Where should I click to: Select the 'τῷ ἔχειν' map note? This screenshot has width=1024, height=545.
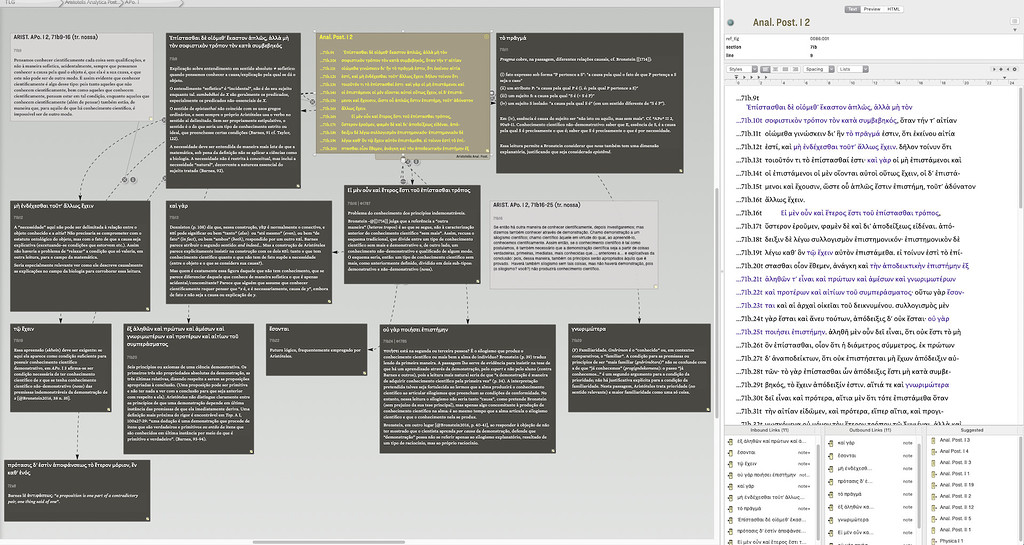point(61,367)
